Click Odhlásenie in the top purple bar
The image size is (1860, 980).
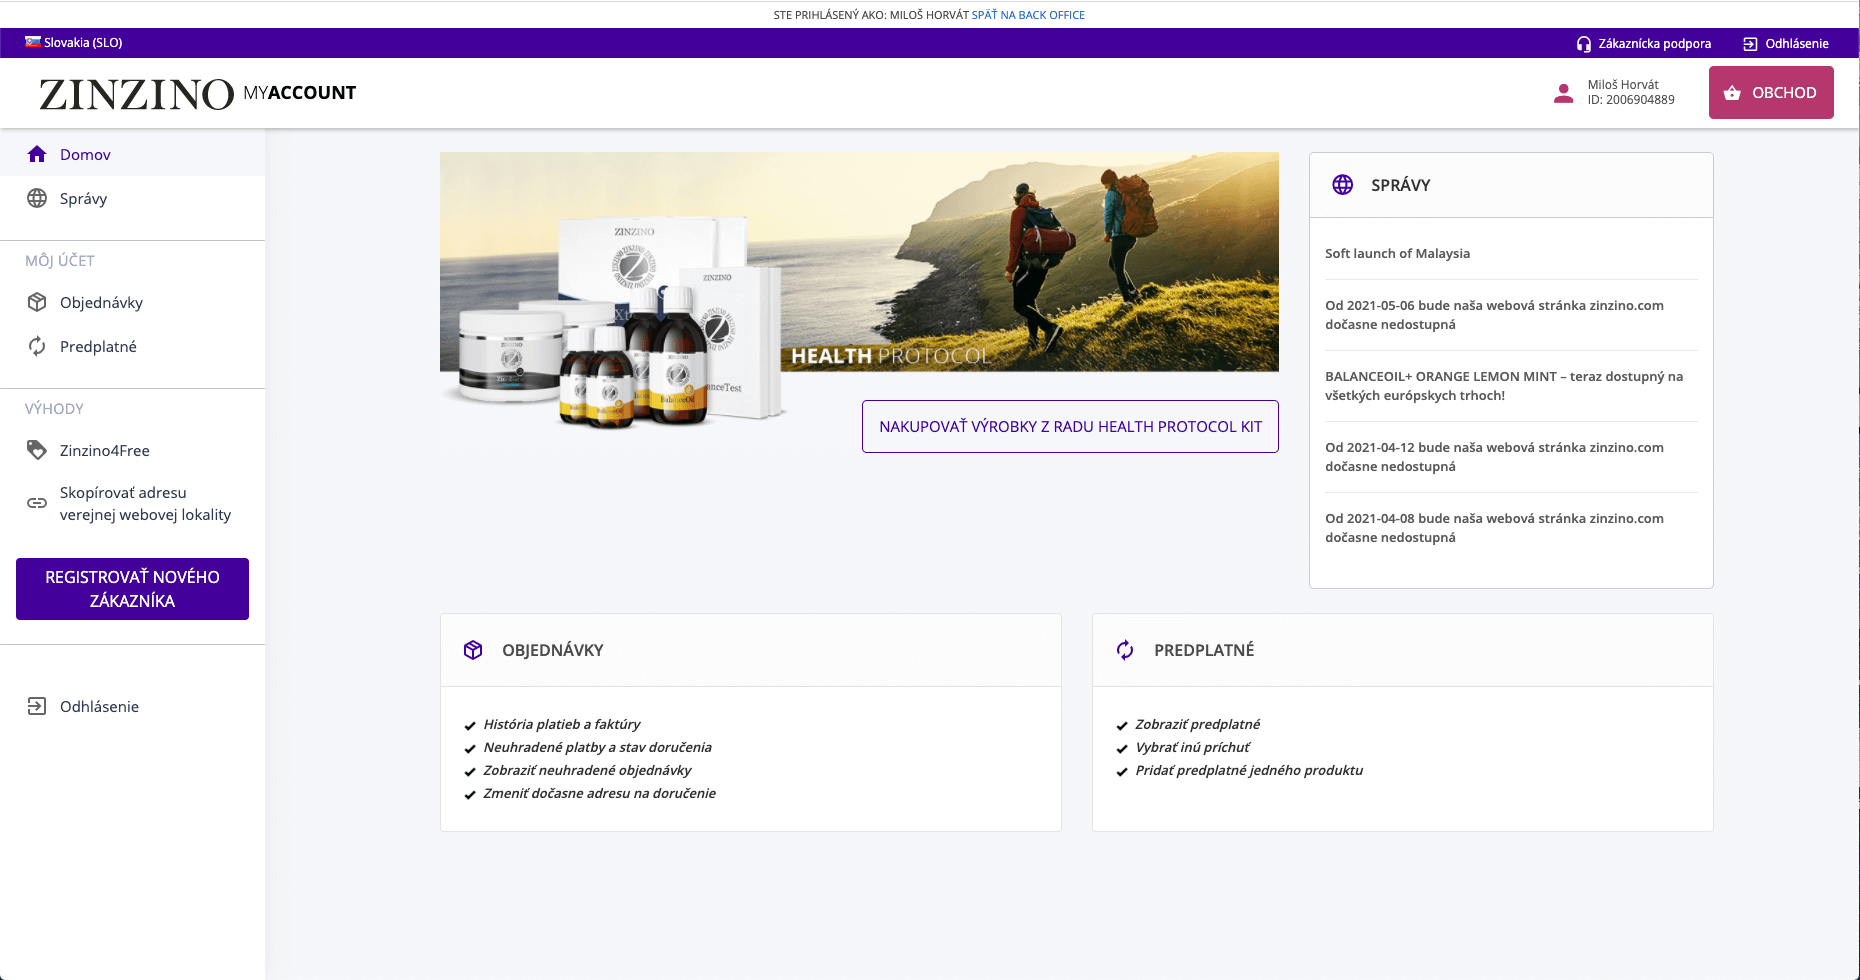1786,44
